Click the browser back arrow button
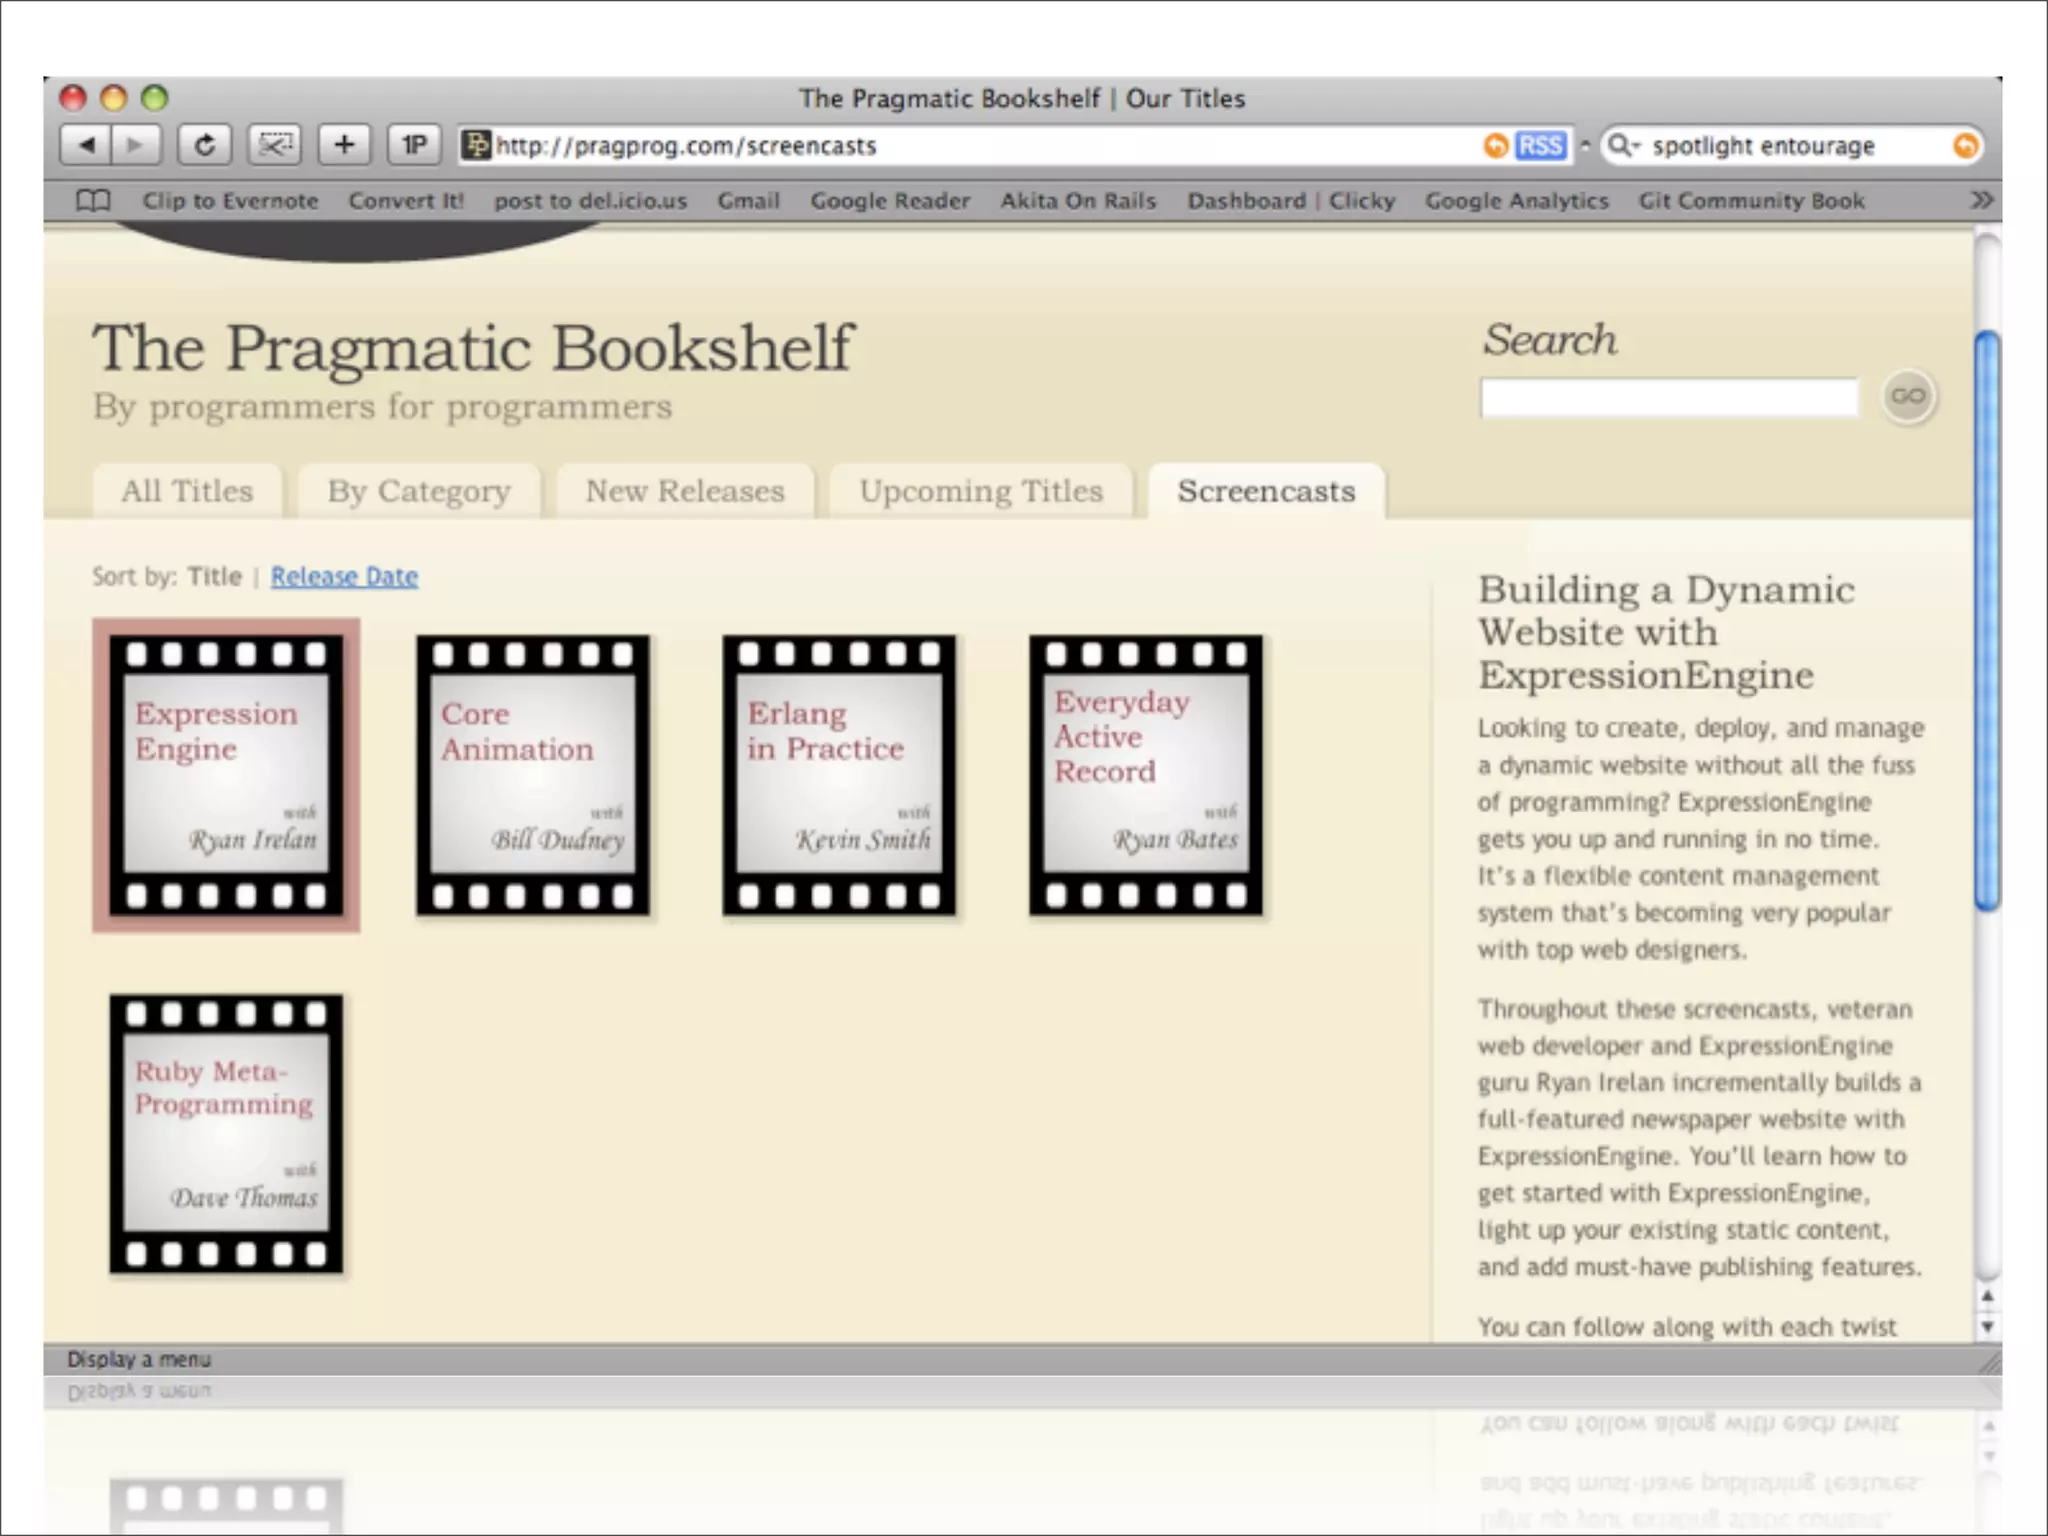Screen dimensions: 2048x1536 [86, 145]
